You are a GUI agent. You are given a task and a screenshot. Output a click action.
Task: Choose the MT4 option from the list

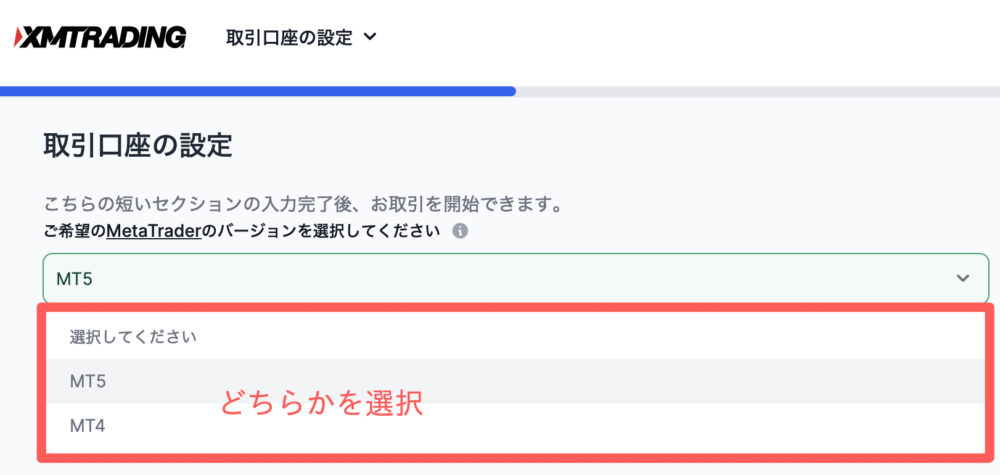(515, 425)
